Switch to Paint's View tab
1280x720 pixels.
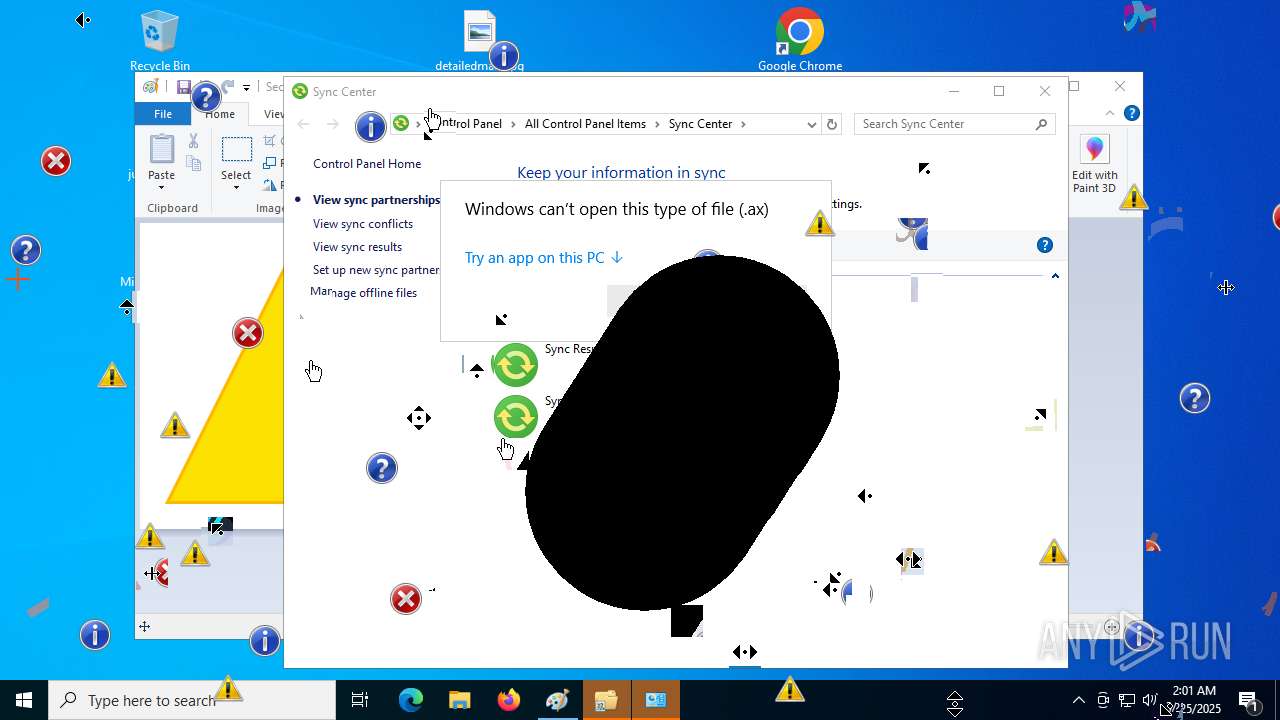272,114
